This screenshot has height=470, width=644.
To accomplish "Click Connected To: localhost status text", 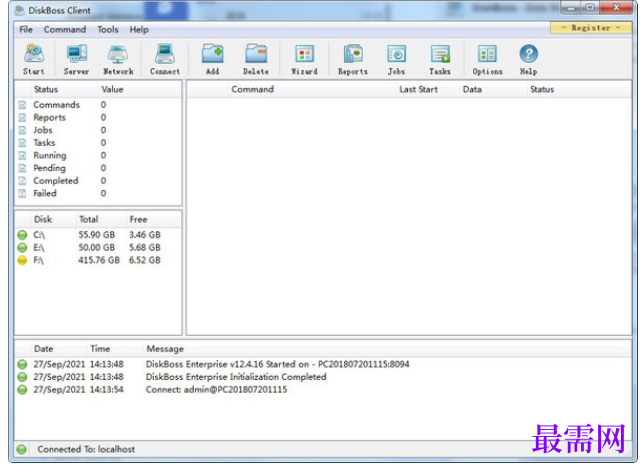I will 86,449.
